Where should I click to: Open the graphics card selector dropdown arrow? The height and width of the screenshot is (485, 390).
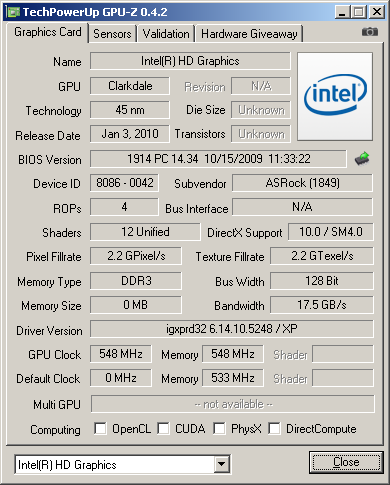click(221, 464)
